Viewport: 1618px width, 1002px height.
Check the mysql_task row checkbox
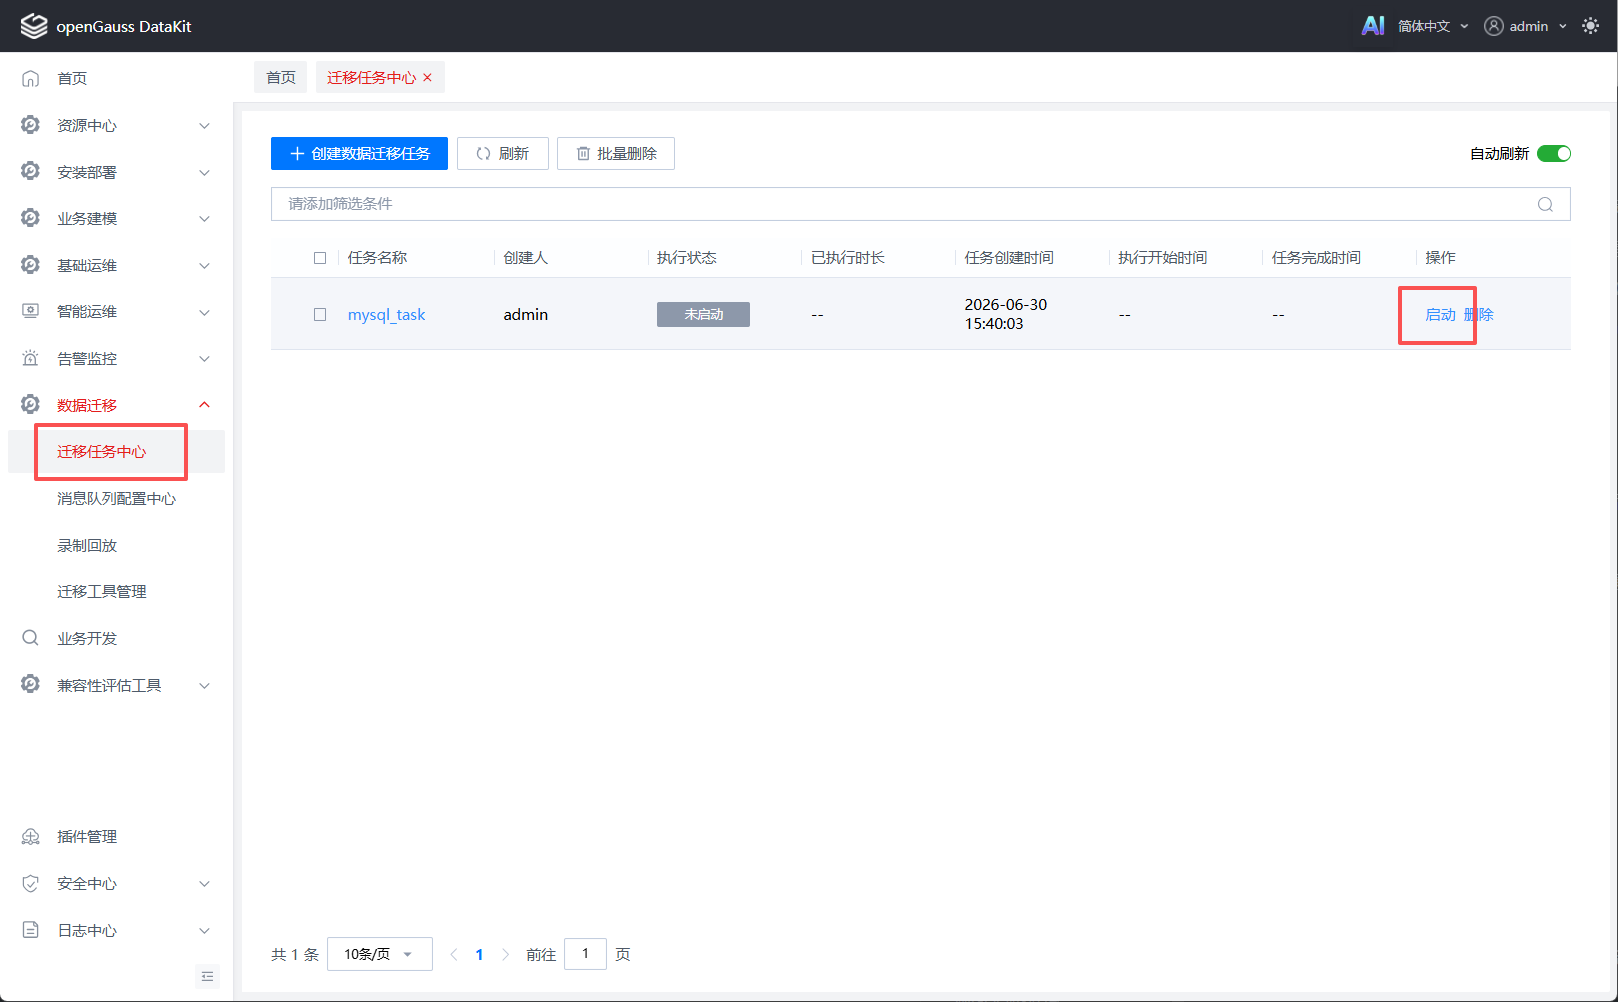(x=320, y=314)
